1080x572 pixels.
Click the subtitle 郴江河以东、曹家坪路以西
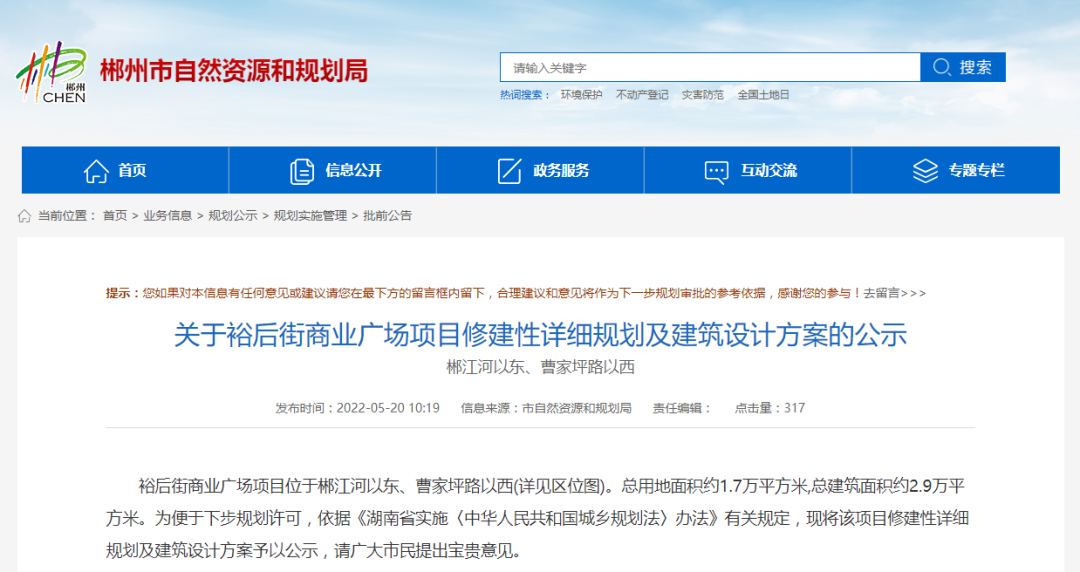pos(540,367)
